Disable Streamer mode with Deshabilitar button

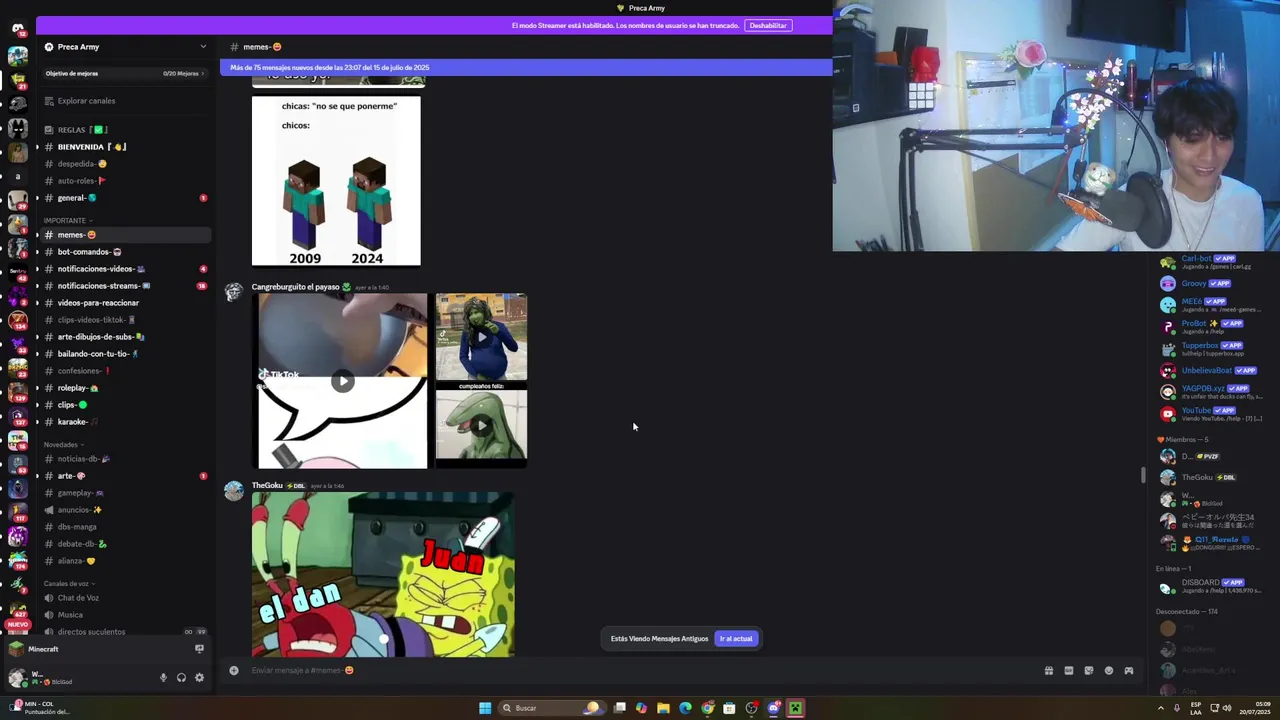[x=768, y=25]
